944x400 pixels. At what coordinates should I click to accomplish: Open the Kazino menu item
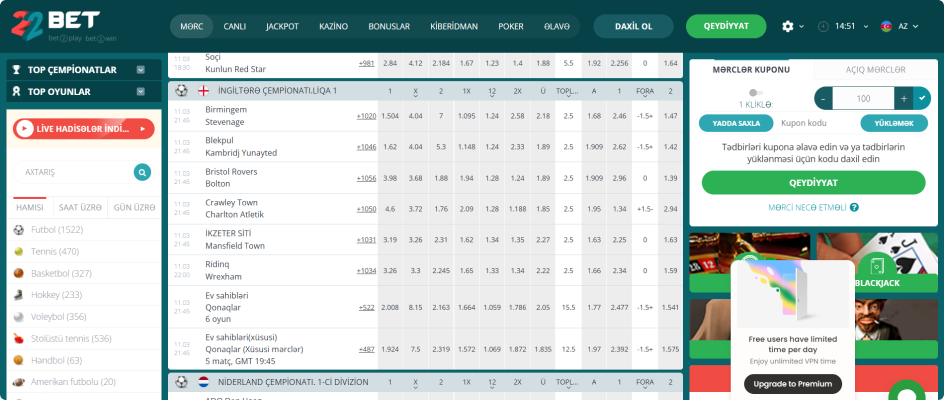click(x=334, y=27)
